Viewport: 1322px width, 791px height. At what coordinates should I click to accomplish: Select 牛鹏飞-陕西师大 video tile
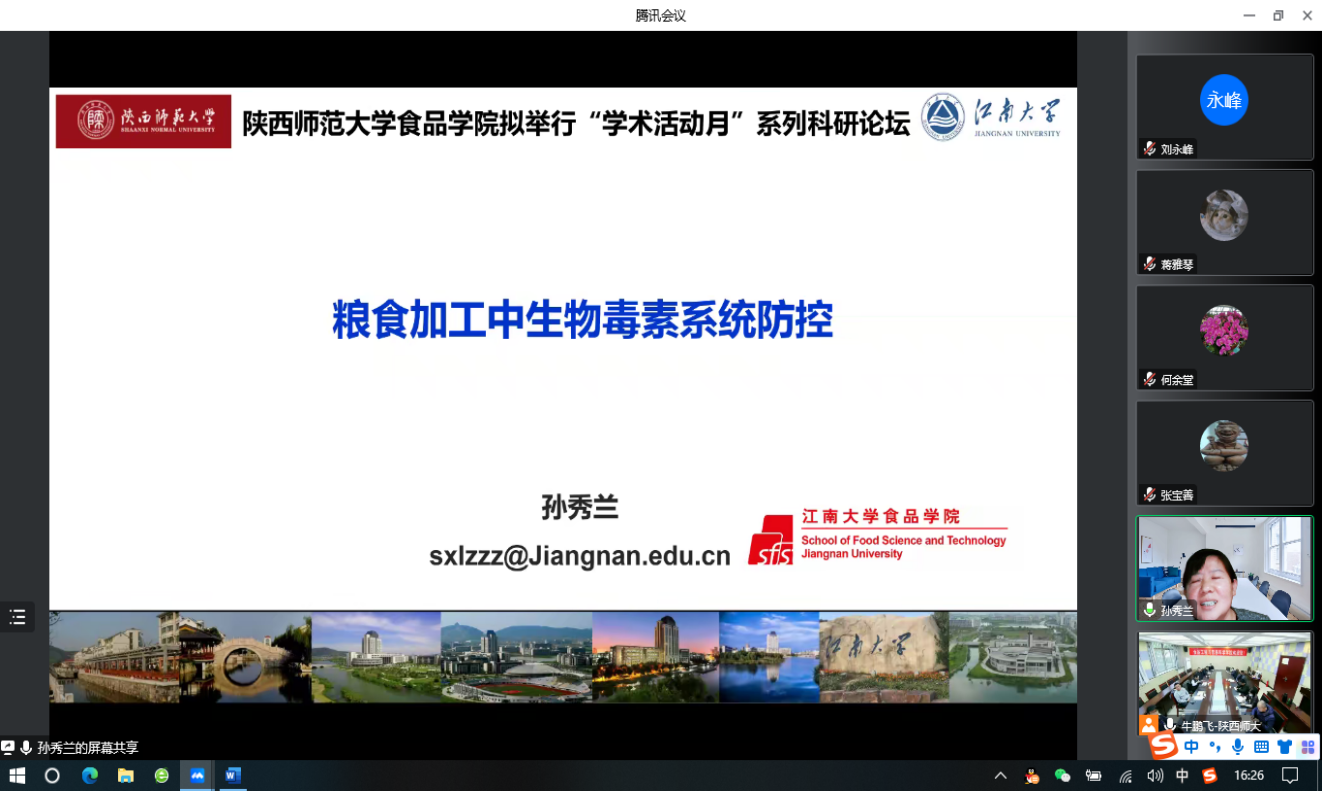click(x=1224, y=684)
